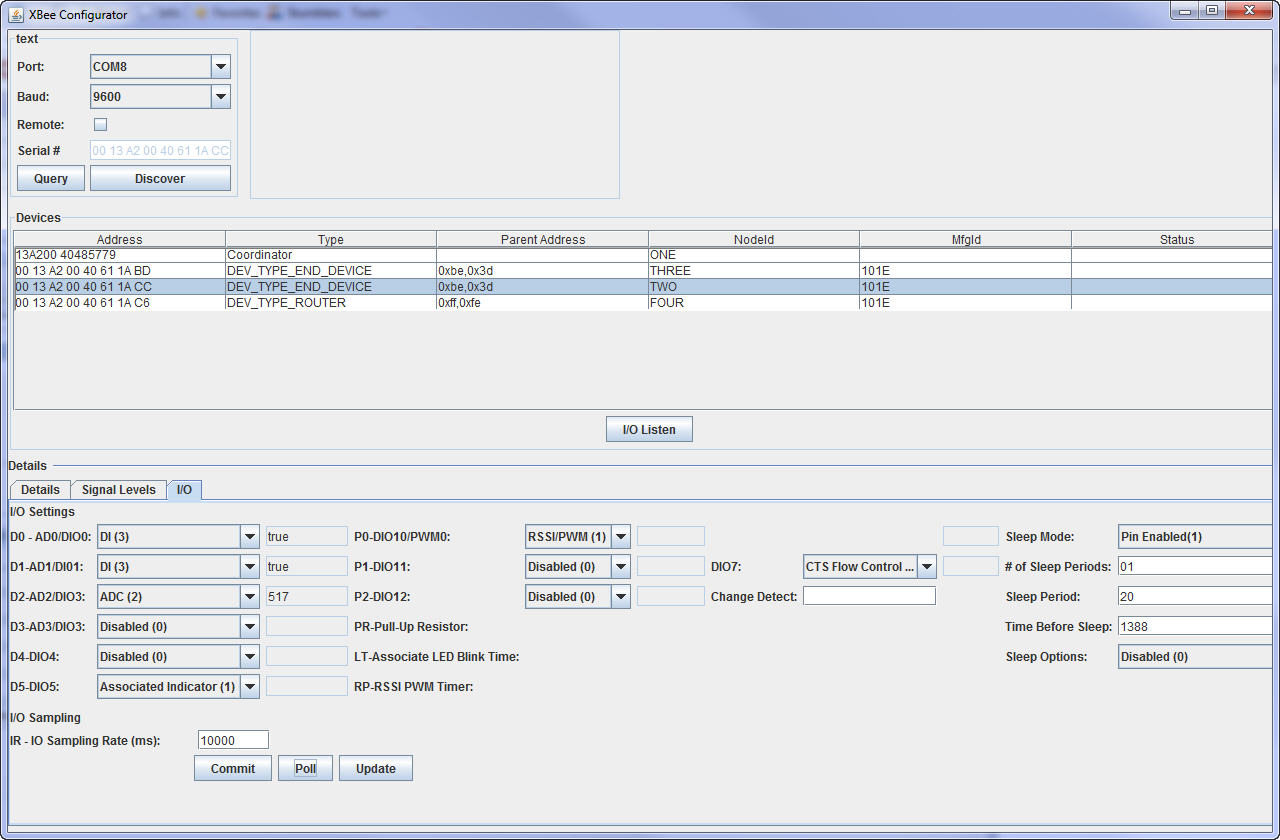The height and width of the screenshot is (840, 1280).
Task: Click the I/O Listen button
Action: pyautogui.click(x=649, y=430)
